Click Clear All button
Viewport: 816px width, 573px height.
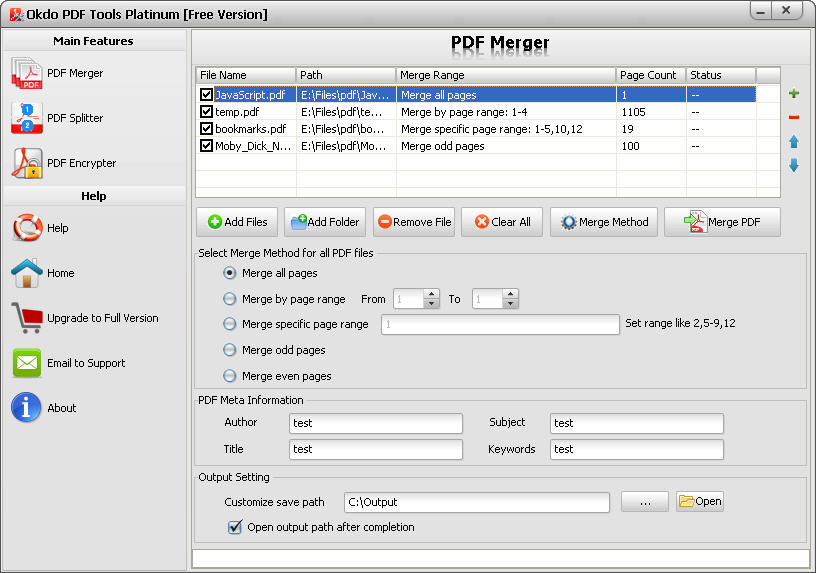coord(502,222)
